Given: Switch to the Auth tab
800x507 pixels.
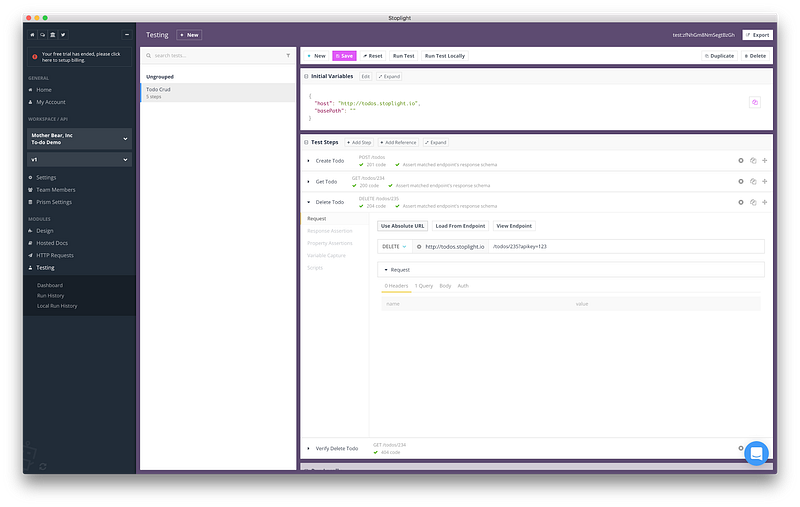Looking at the screenshot, I should [463, 286].
